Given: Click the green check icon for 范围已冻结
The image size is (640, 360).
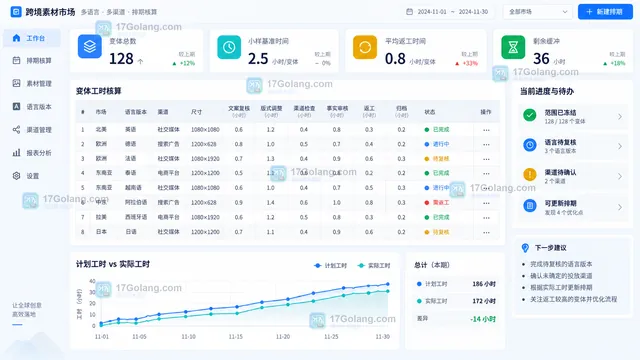Looking at the screenshot, I should (530, 116).
